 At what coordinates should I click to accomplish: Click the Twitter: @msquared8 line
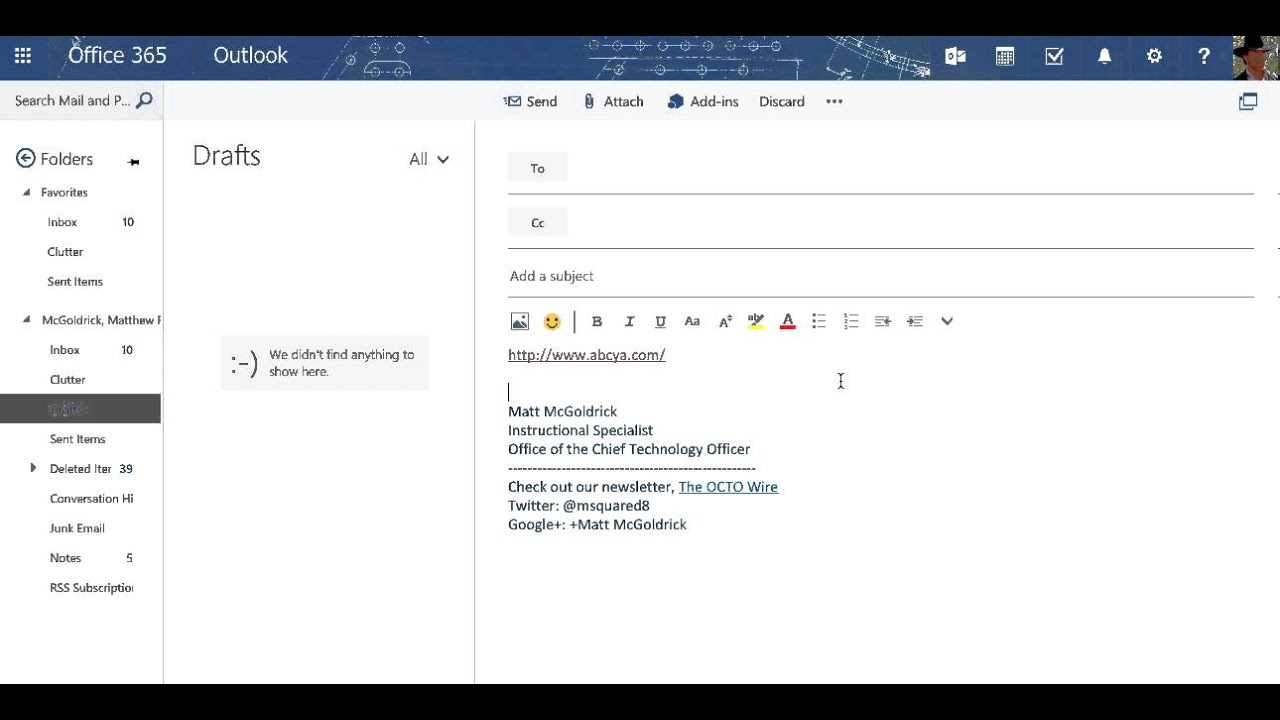[578, 506]
